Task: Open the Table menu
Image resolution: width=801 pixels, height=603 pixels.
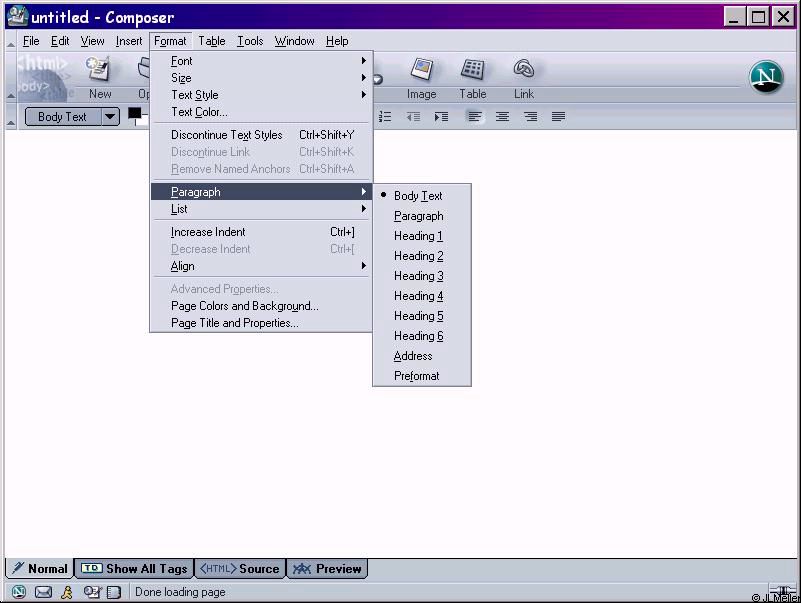Action: [x=211, y=41]
